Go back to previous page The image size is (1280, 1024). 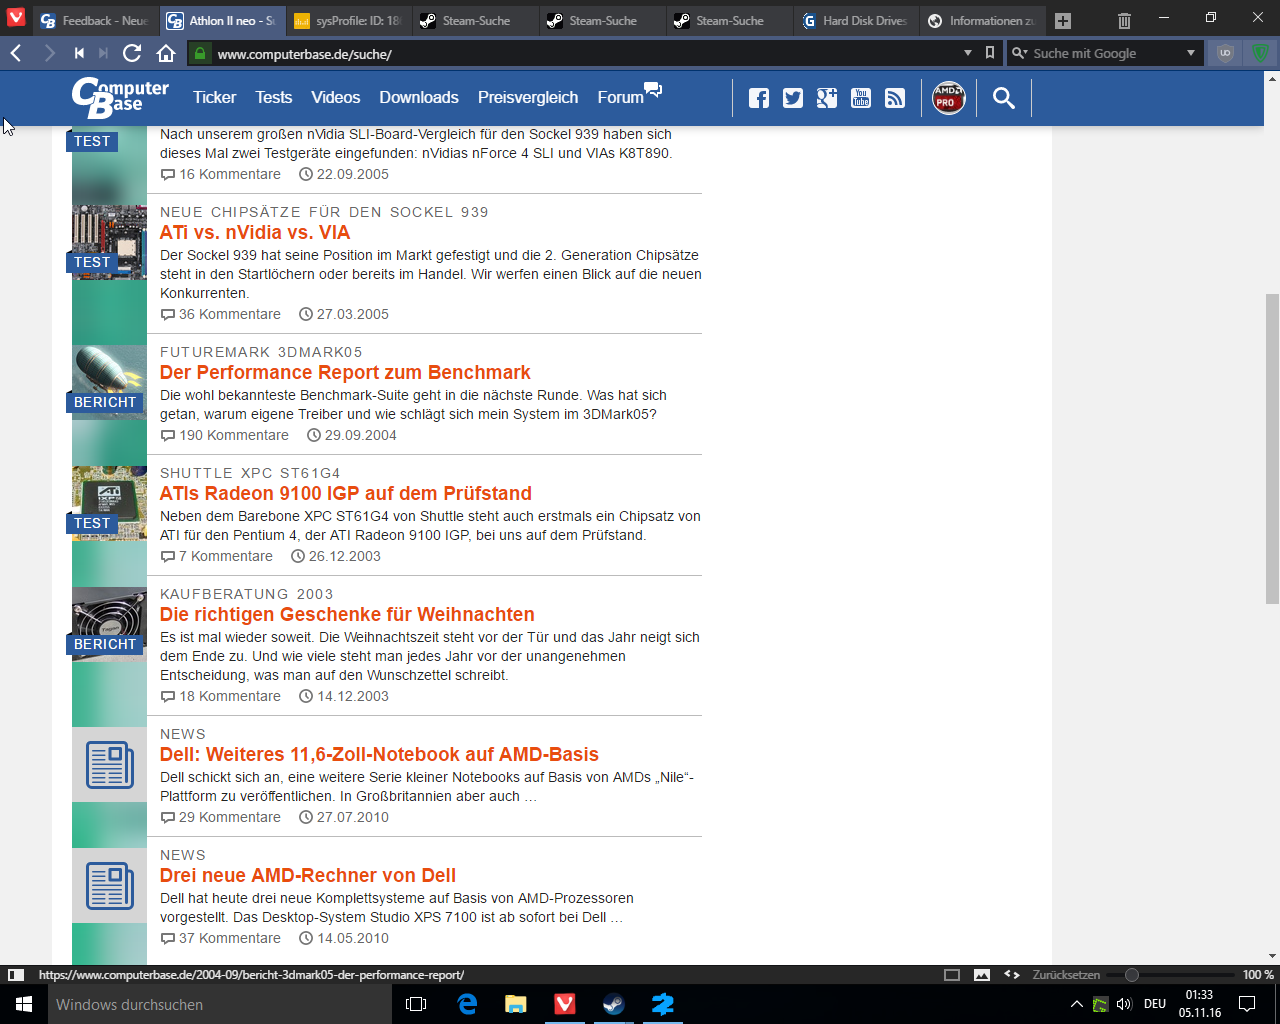point(16,53)
